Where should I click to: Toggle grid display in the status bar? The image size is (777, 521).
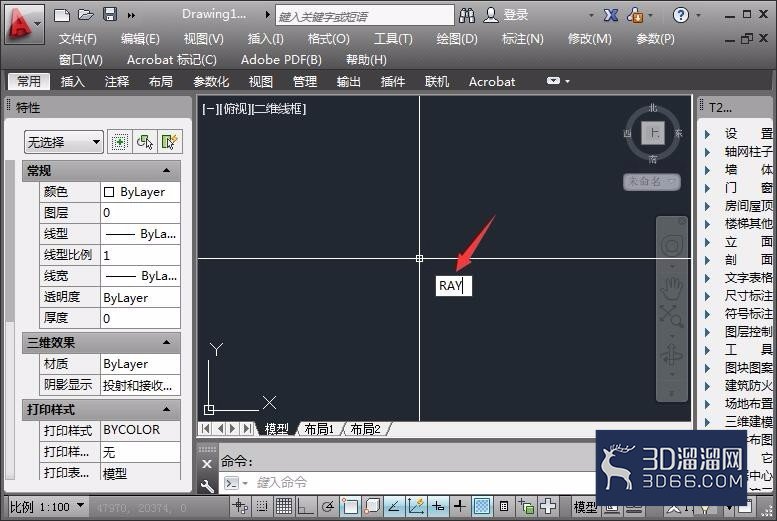point(284,506)
